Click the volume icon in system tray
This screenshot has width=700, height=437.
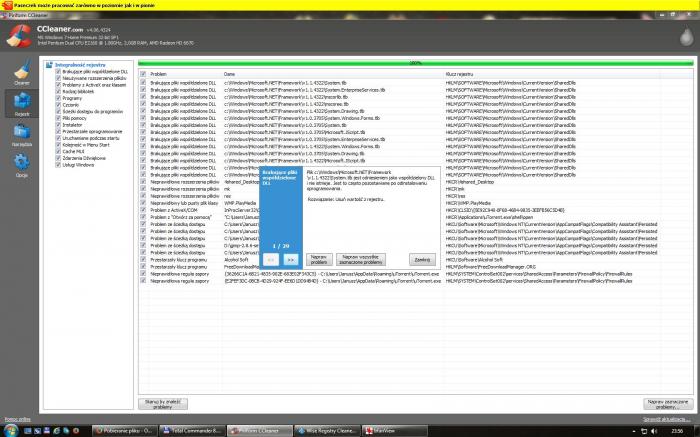coord(654,431)
